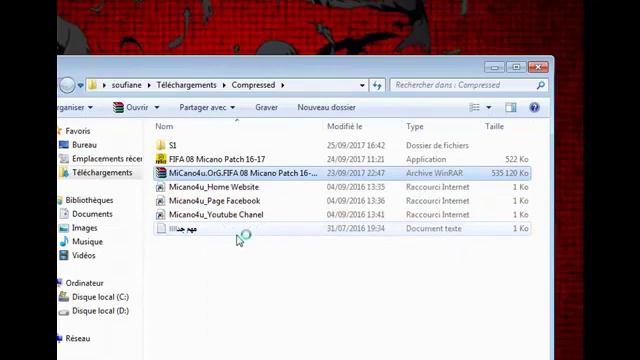Open the S1 folder icon
Screen dimensions: 640x360
point(161,145)
